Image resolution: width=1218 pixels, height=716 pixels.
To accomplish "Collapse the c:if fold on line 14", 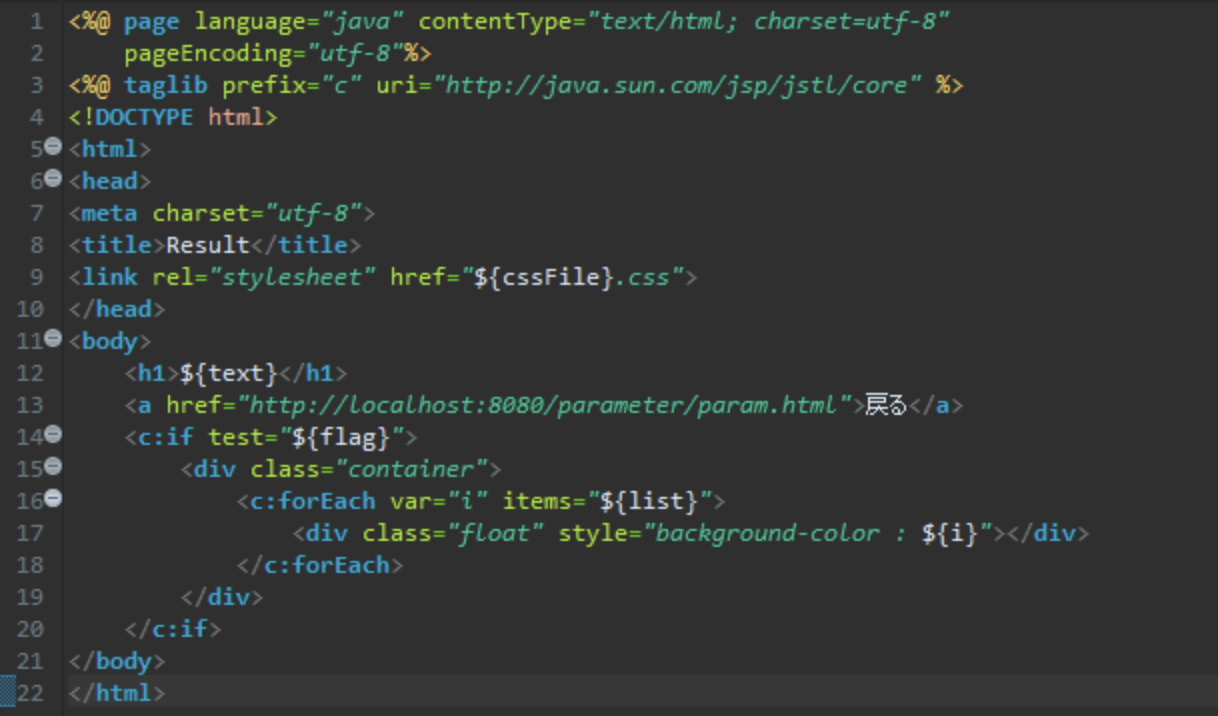I will [x=54, y=435].
